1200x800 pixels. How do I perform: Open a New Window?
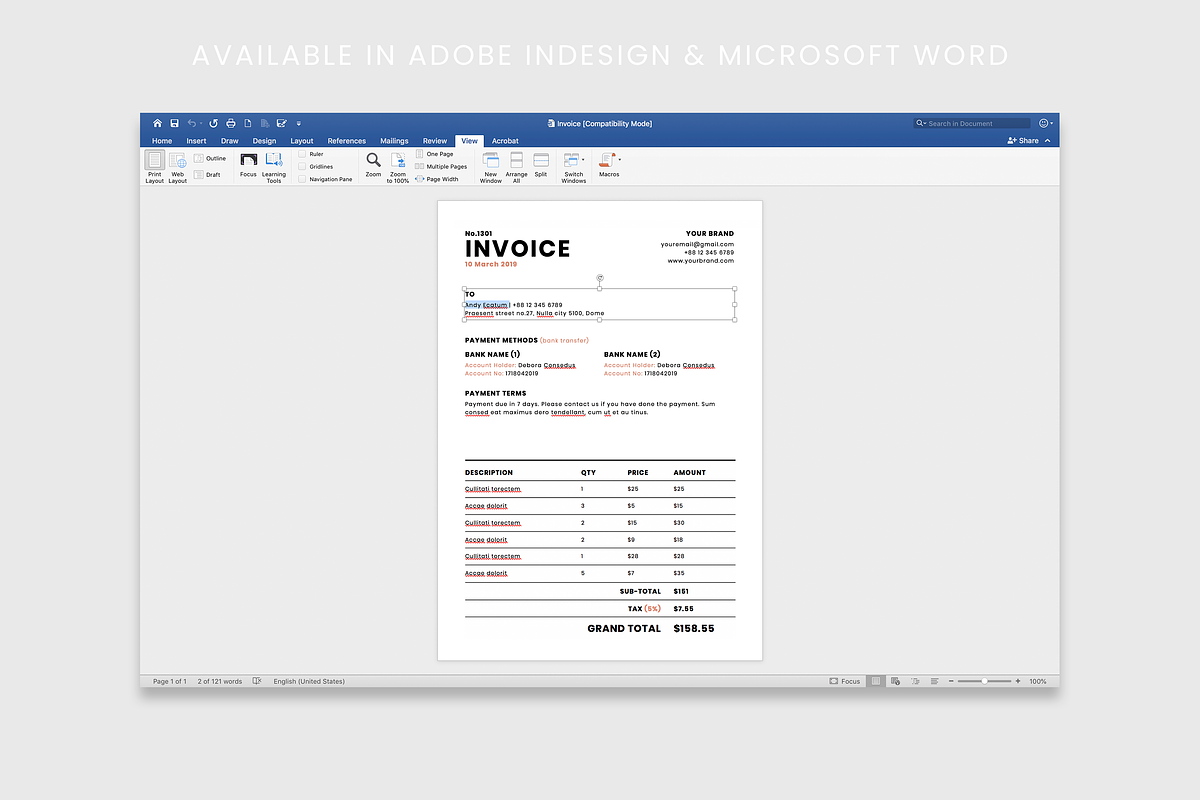point(490,167)
